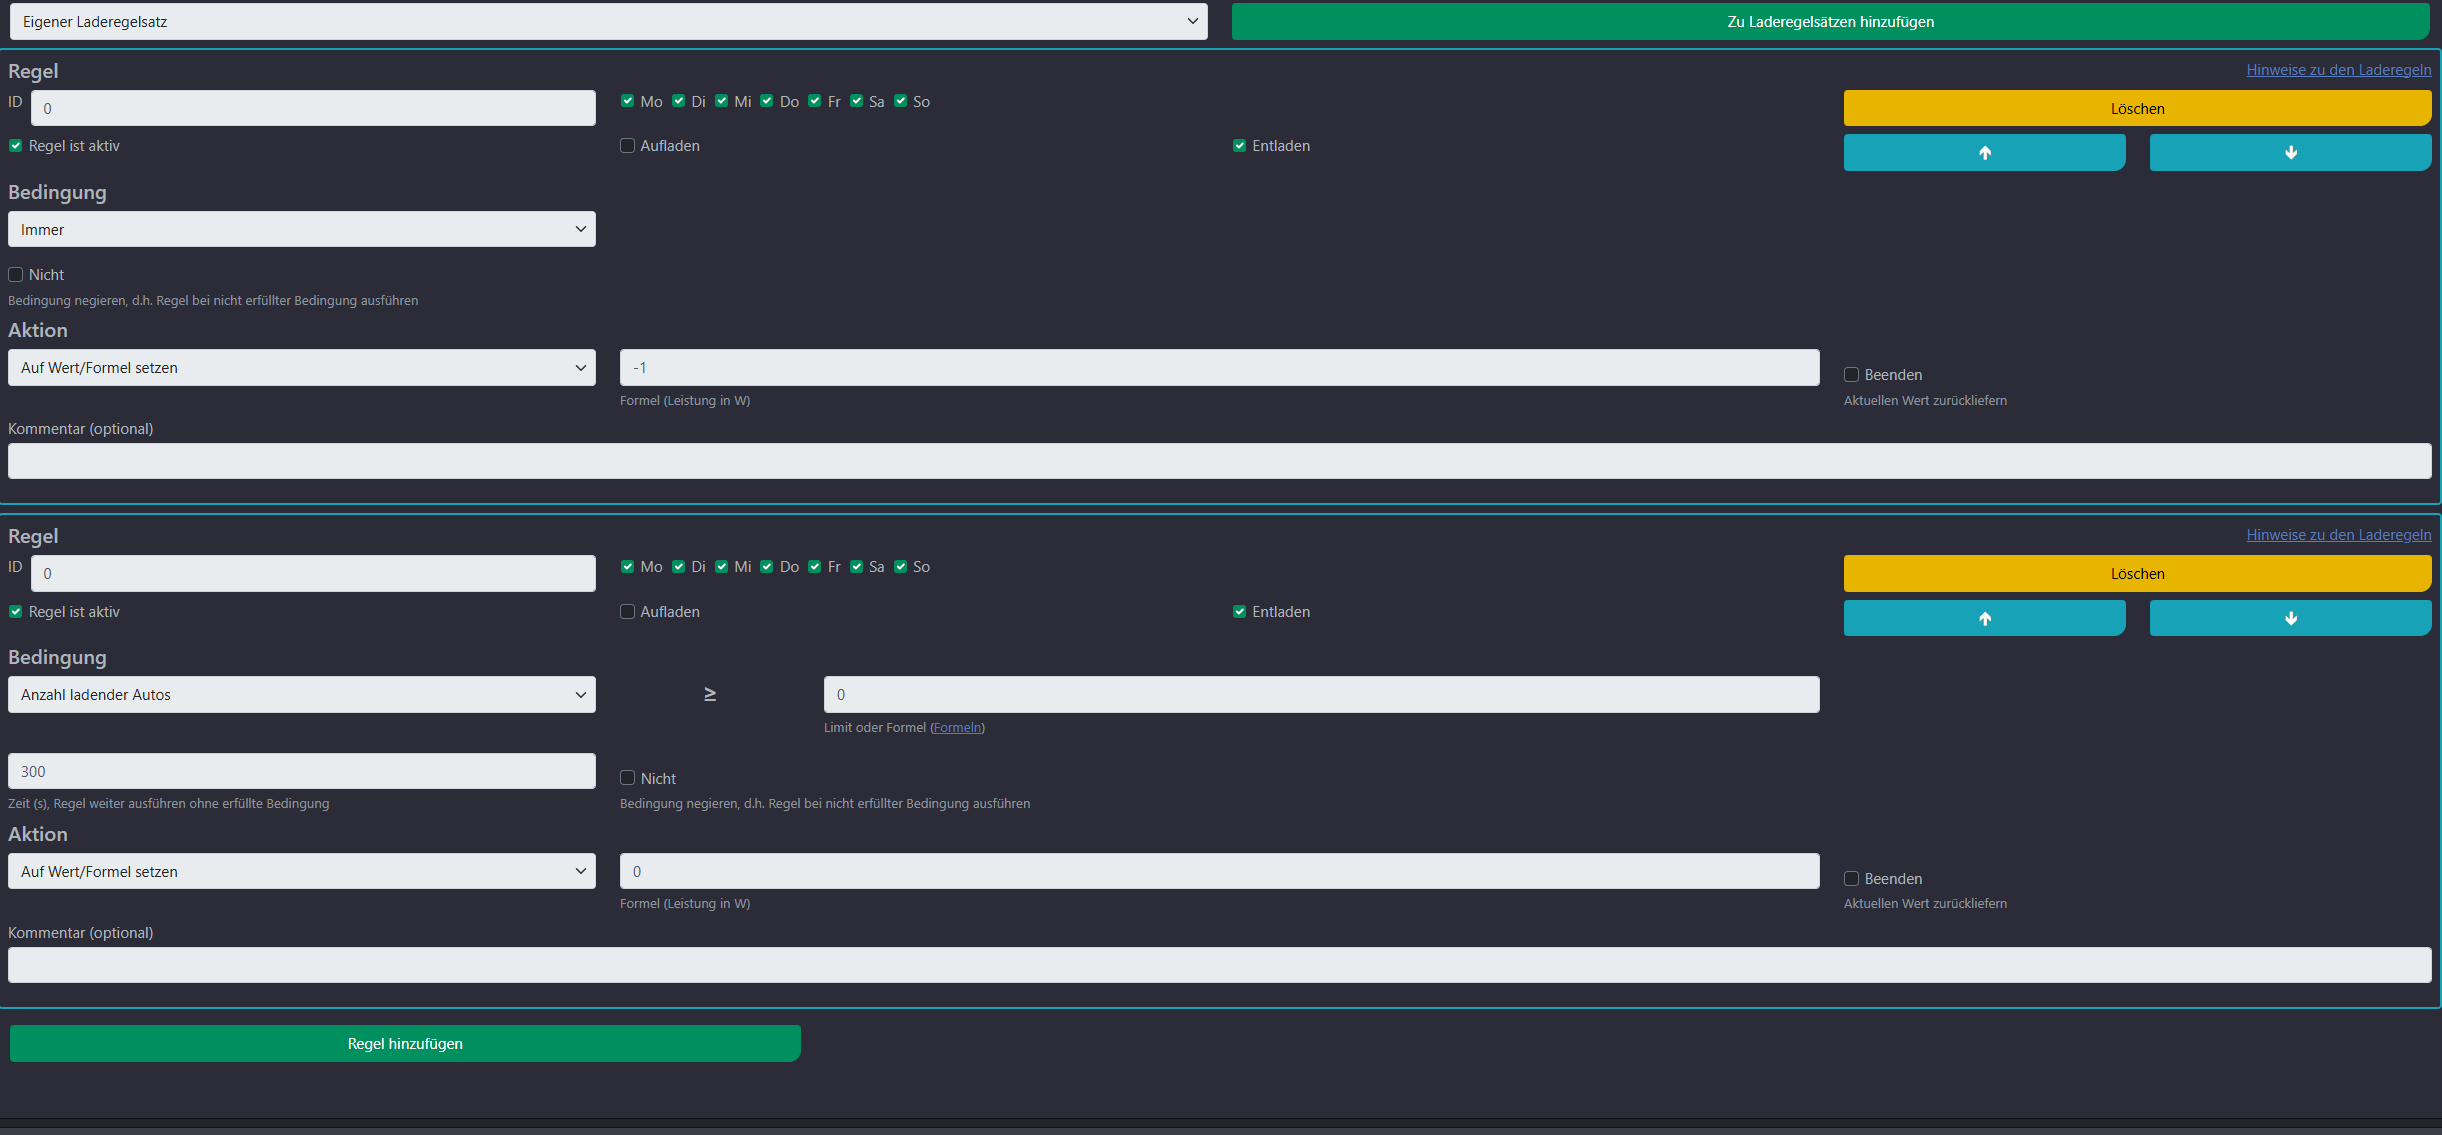Screen dimensions: 2442x1135
Task: Move second rule down with arrow button
Action: pos(2290,618)
